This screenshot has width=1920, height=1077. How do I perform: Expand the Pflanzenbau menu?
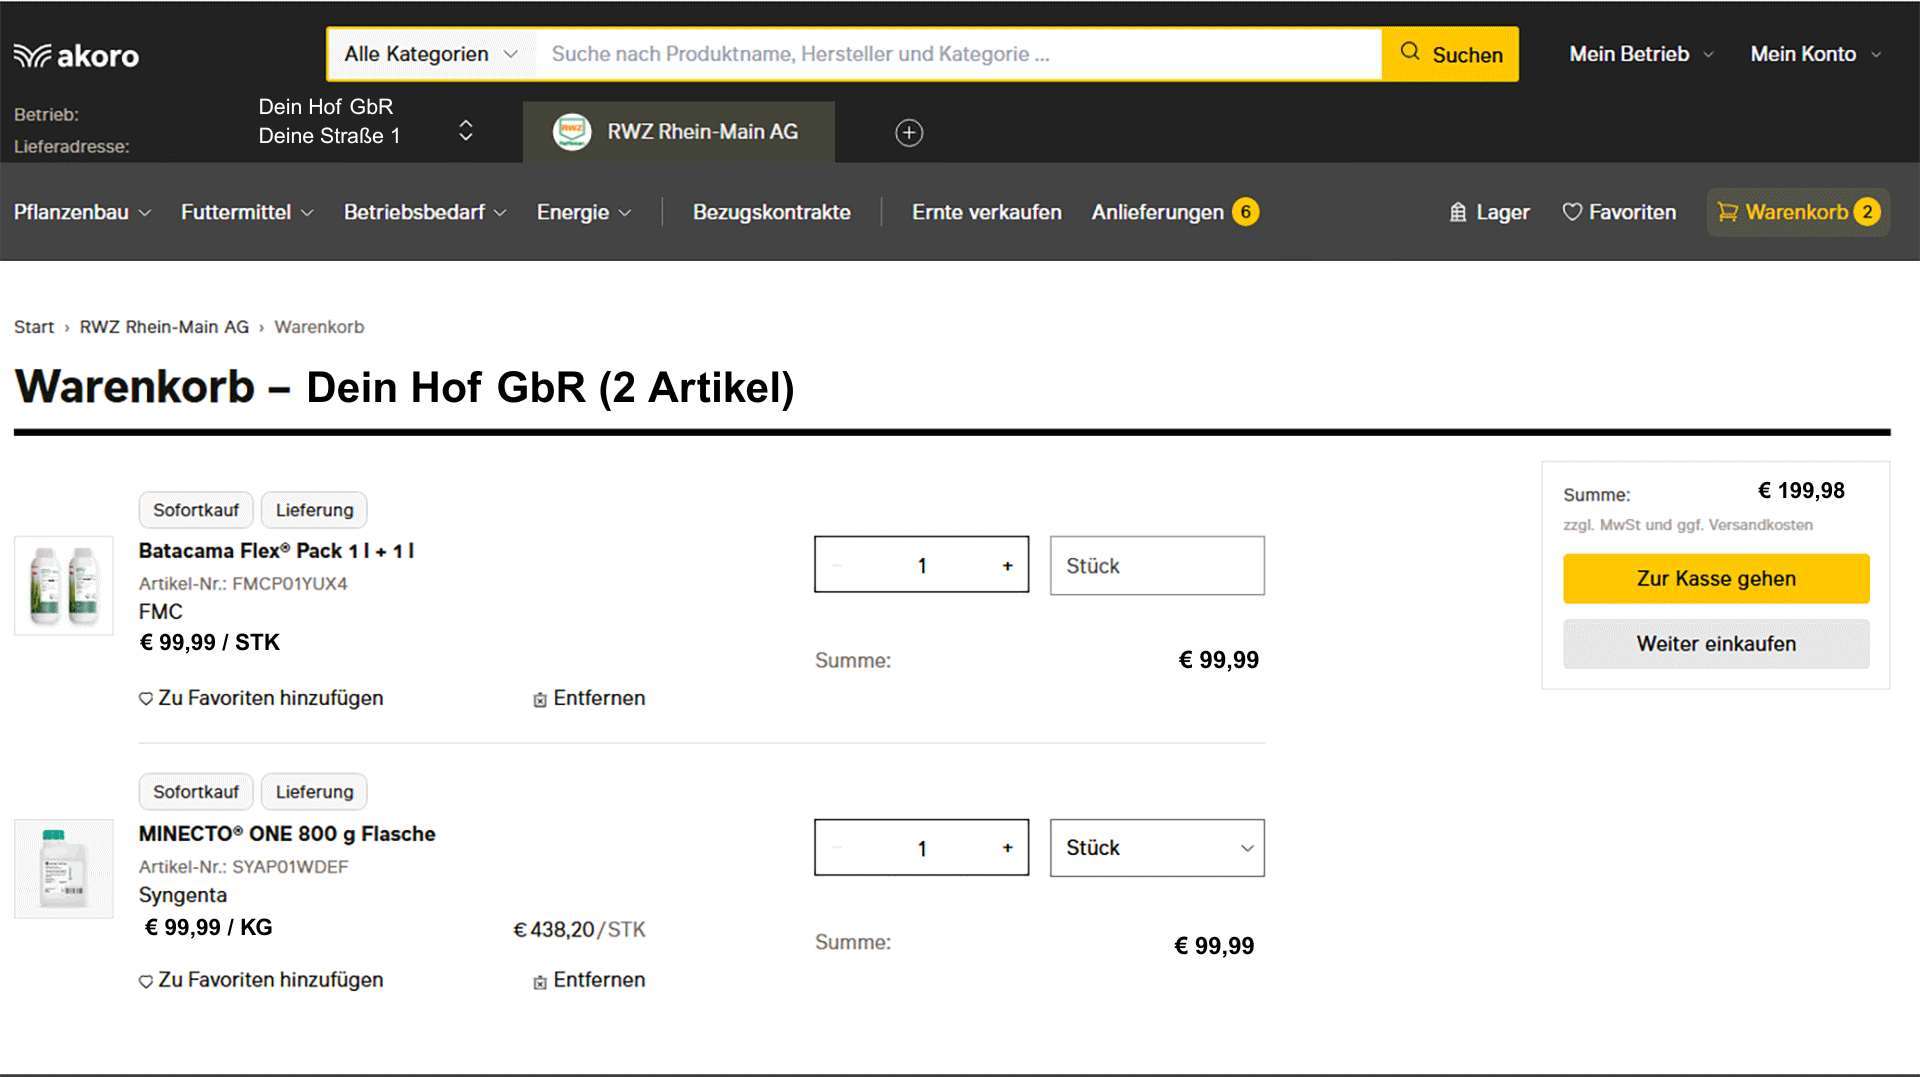82,212
